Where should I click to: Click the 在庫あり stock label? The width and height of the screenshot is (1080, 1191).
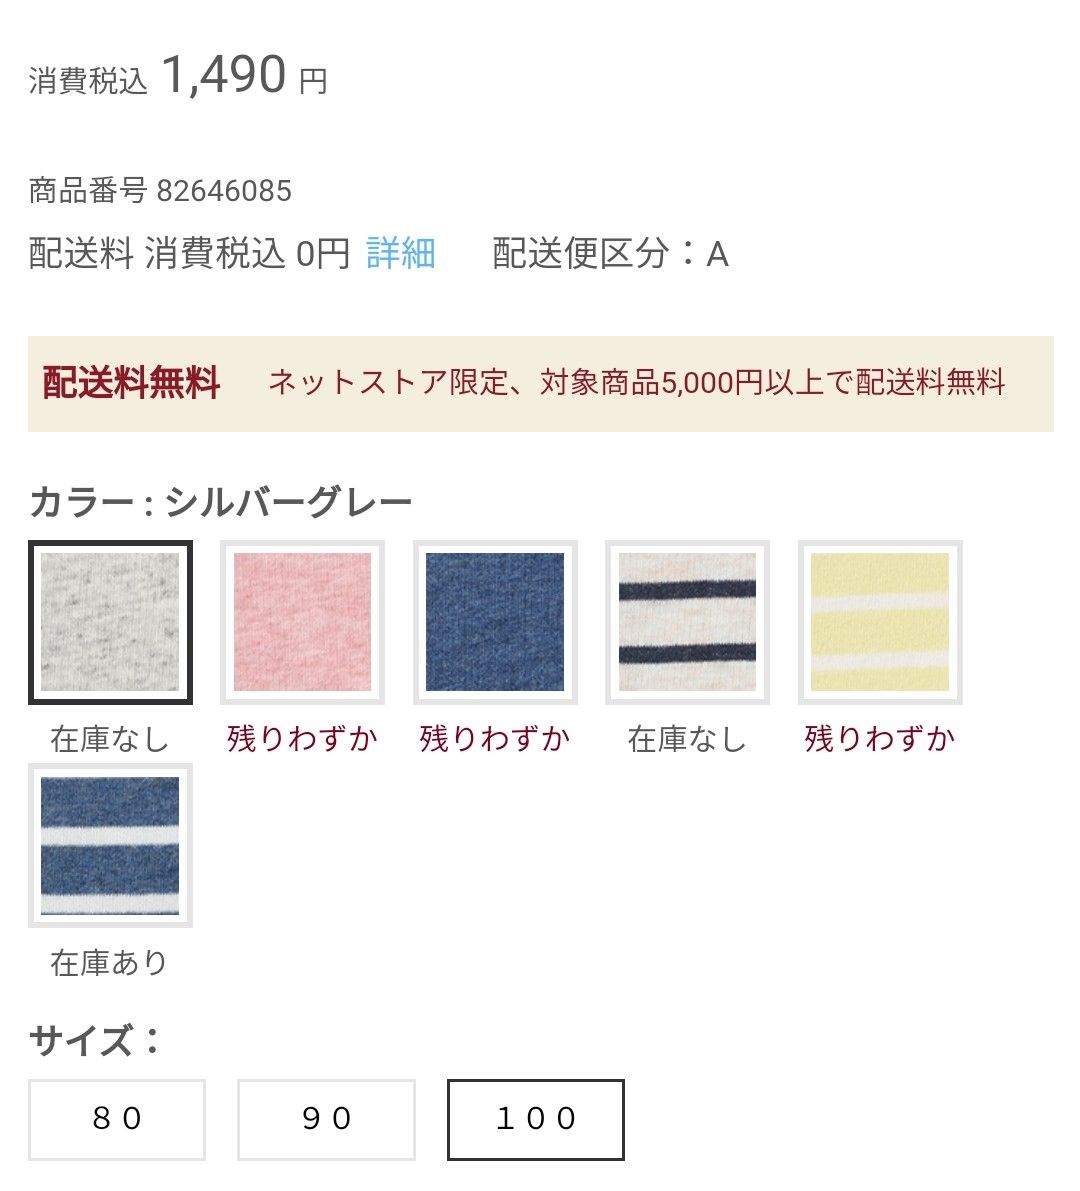110,963
